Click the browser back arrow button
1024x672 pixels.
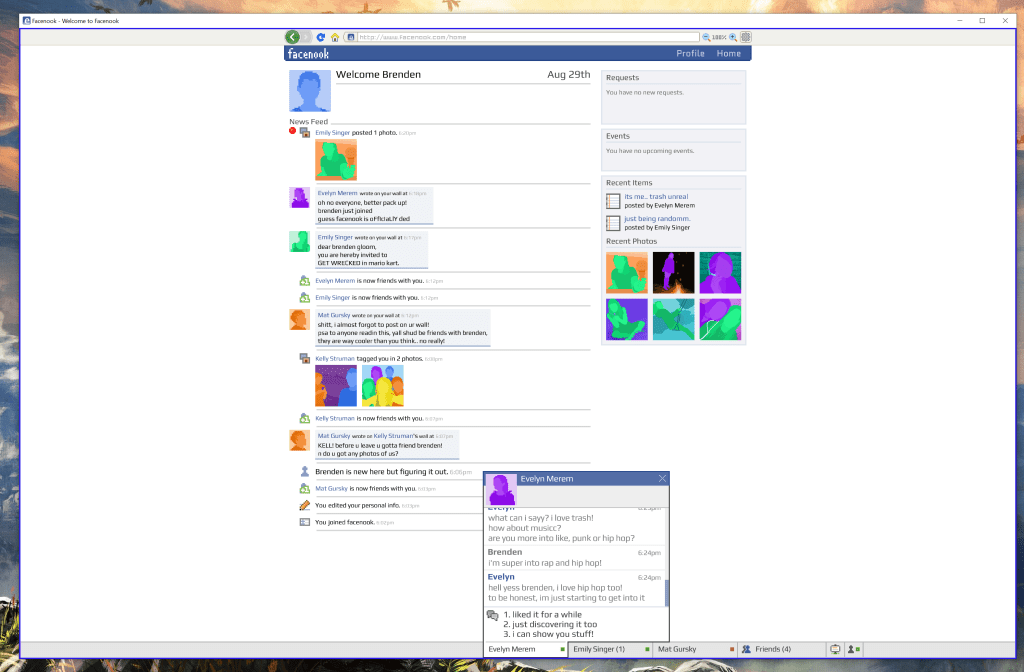292,37
